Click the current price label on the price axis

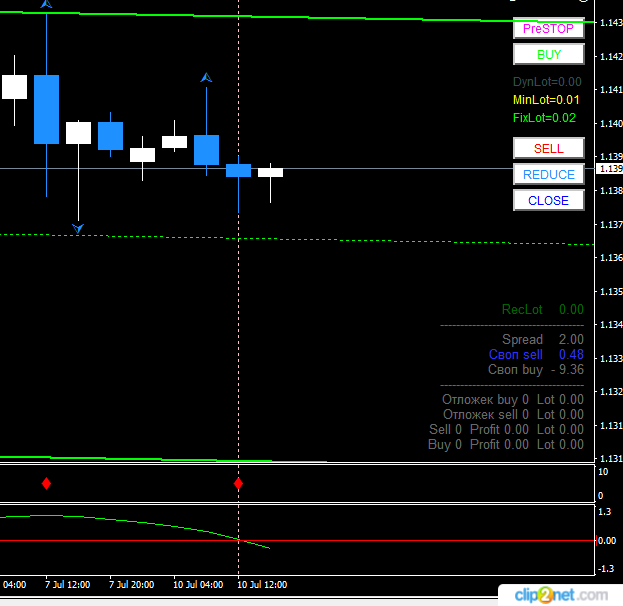tap(610, 169)
